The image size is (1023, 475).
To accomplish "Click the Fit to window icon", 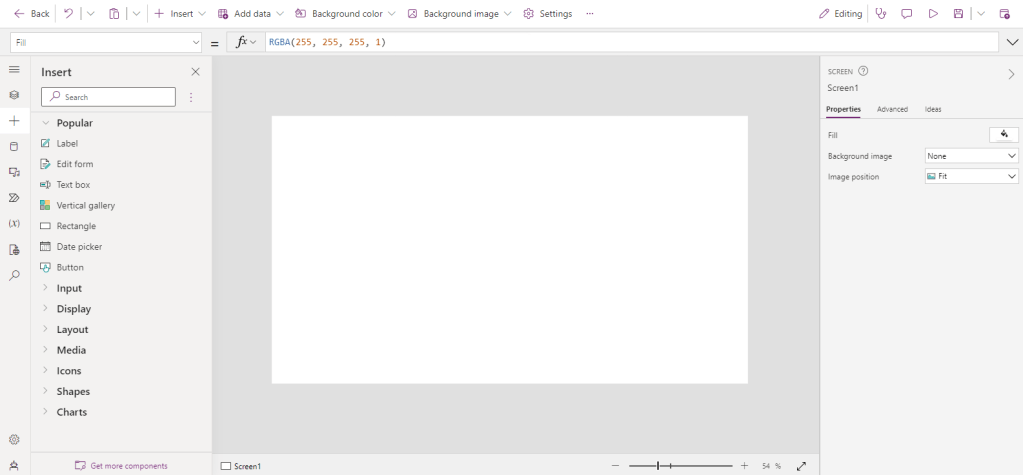I will [801, 466].
